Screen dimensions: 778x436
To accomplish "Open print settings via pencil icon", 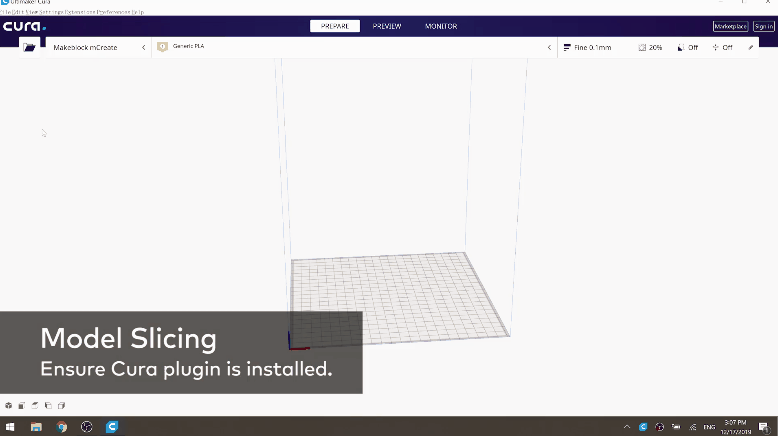I will [x=751, y=48].
